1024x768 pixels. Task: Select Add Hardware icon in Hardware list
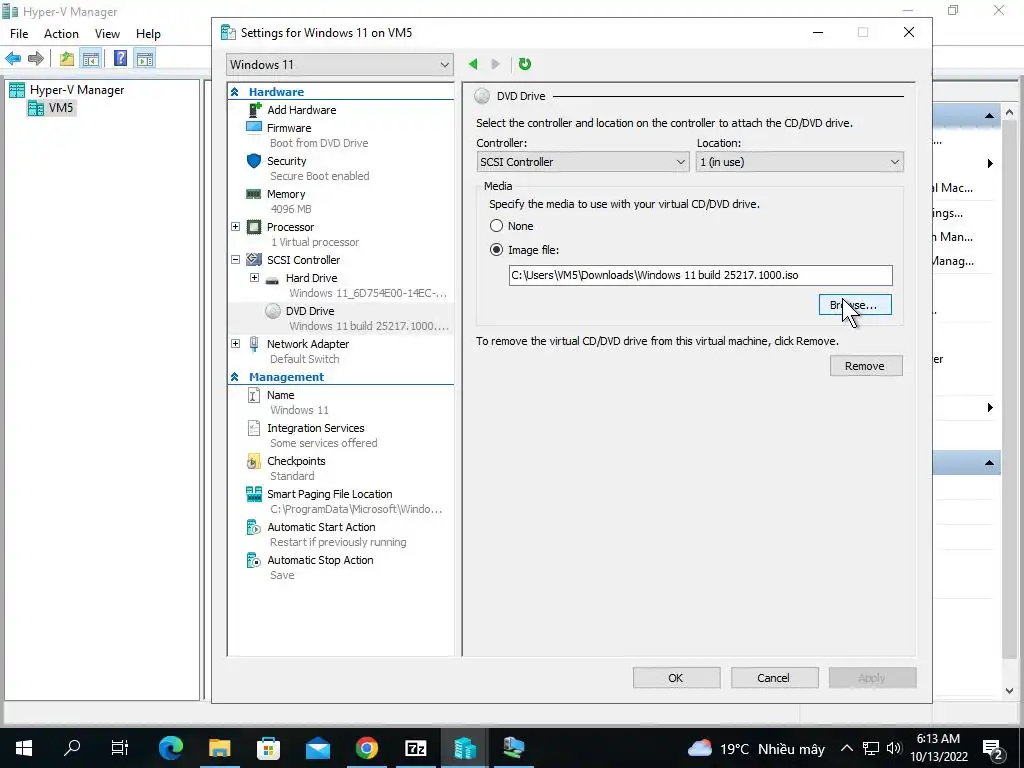click(x=255, y=110)
